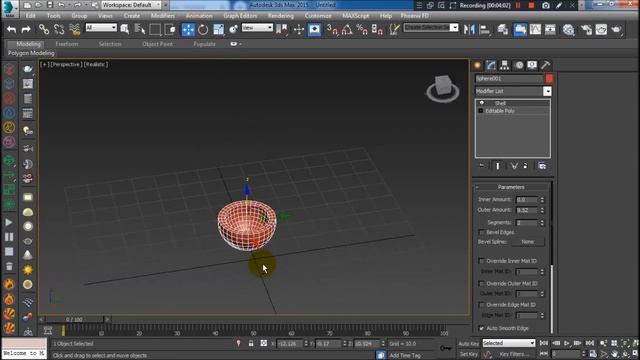
Task: Toggle Window/Crossing selection mode
Action: pyautogui.click(x=170, y=29)
